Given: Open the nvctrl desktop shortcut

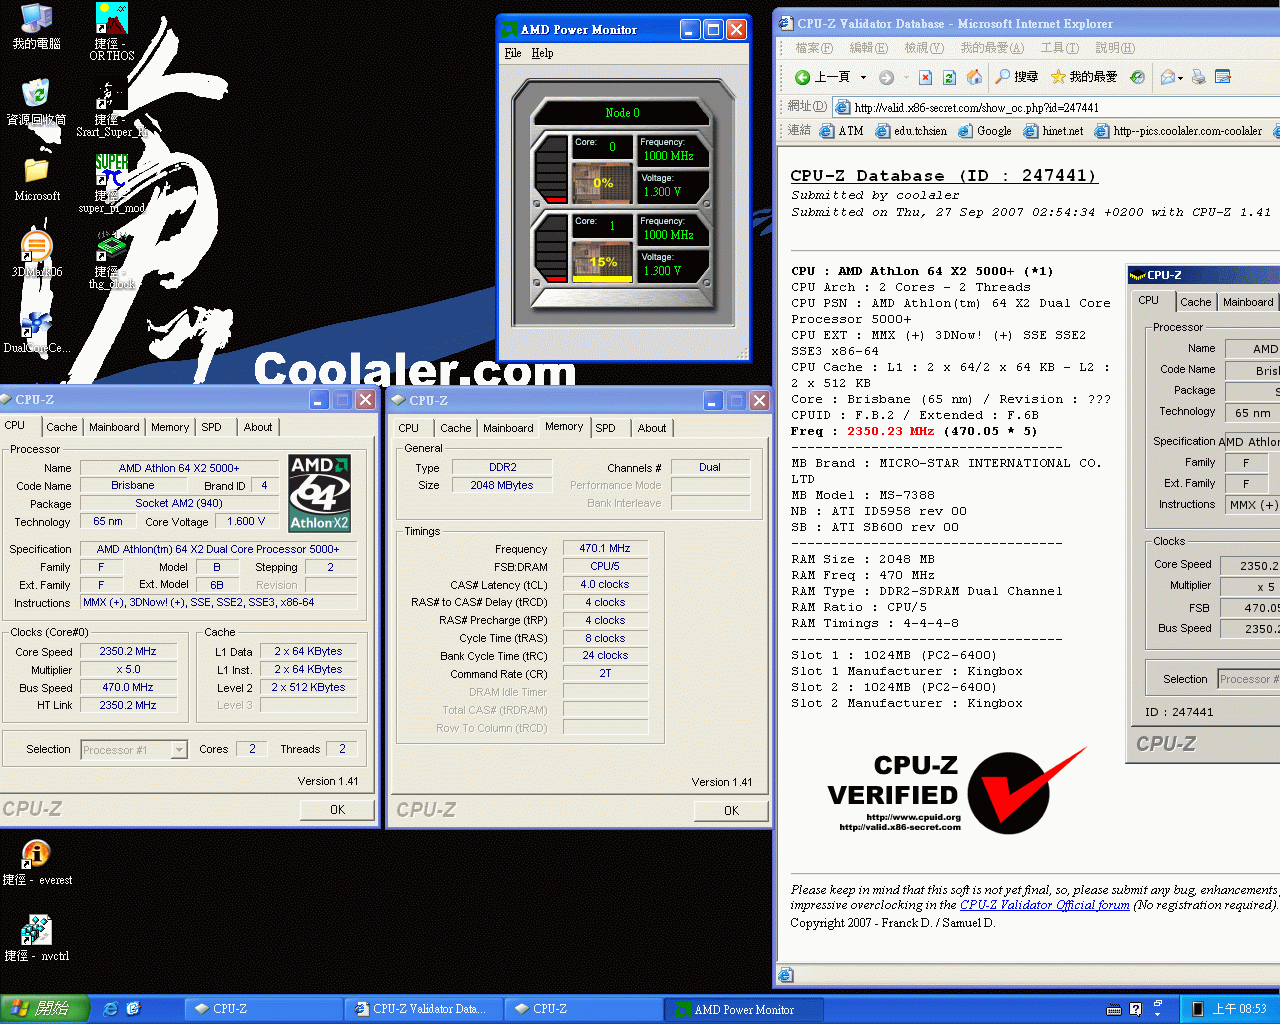Looking at the screenshot, I should coord(37,938).
